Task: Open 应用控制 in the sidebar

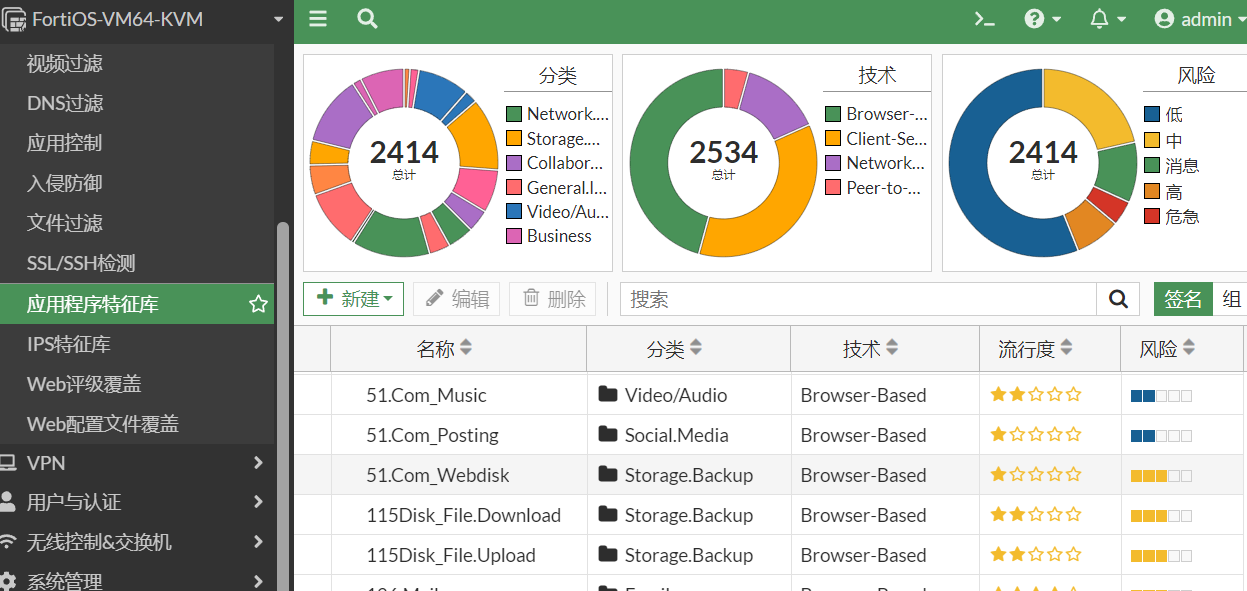Action: tap(65, 143)
